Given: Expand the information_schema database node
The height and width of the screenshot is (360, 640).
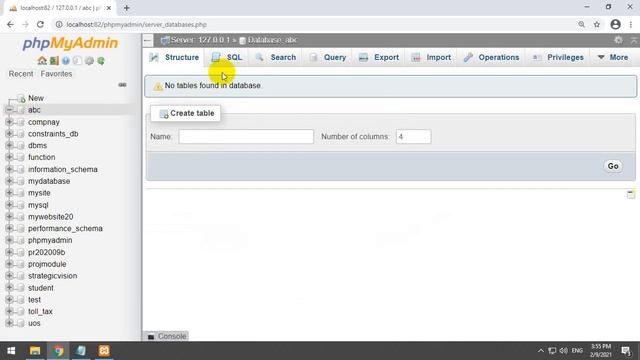Looking at the screenshot, I should tap(9, 169).
